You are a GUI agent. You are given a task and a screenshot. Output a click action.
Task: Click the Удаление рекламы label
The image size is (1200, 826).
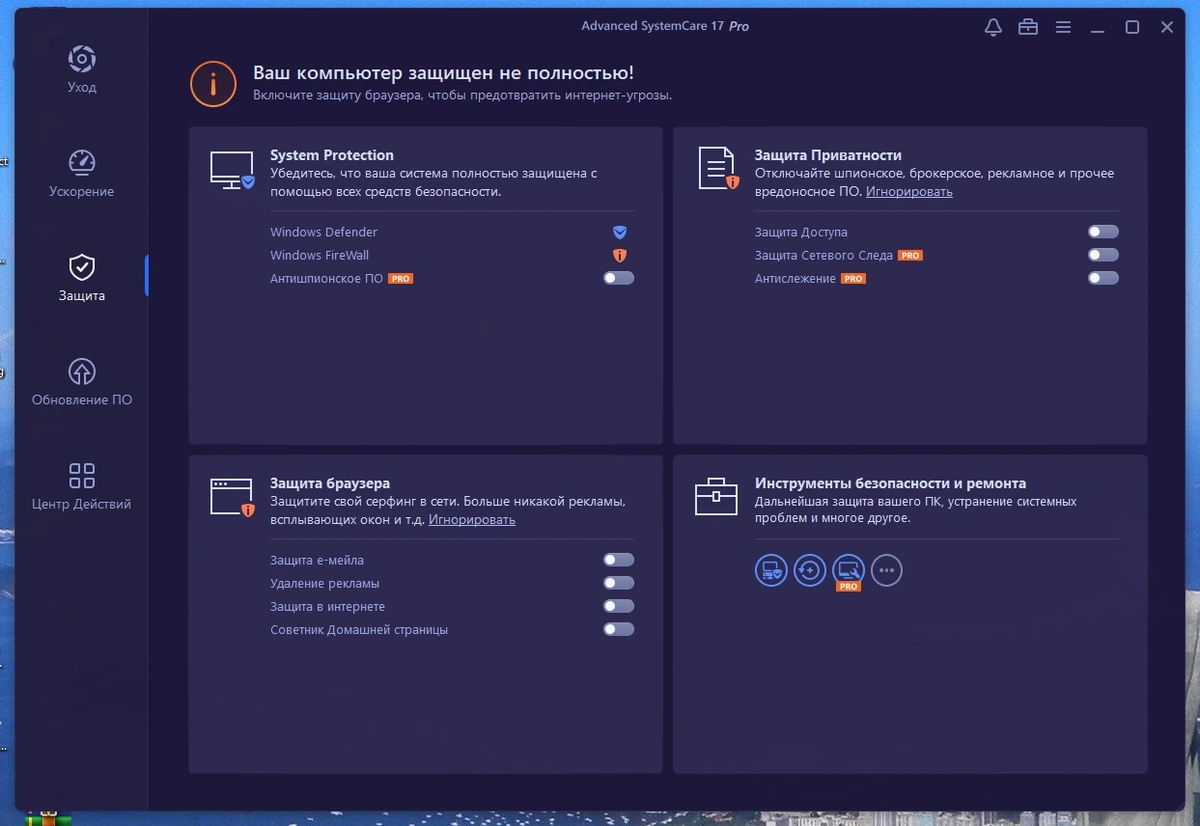coord(325,583)
